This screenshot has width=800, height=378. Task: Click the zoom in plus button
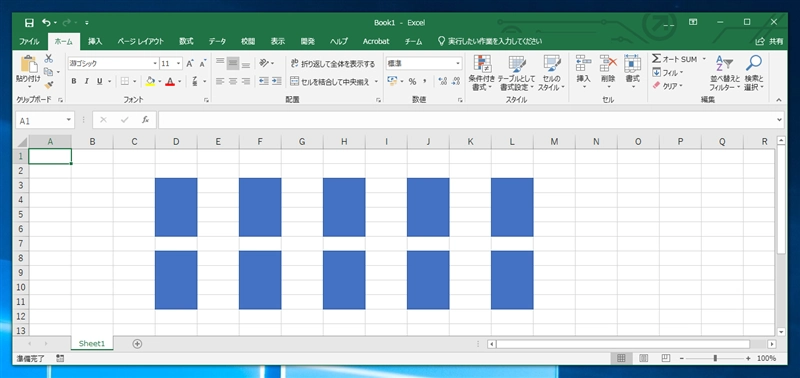coord(748,358)
